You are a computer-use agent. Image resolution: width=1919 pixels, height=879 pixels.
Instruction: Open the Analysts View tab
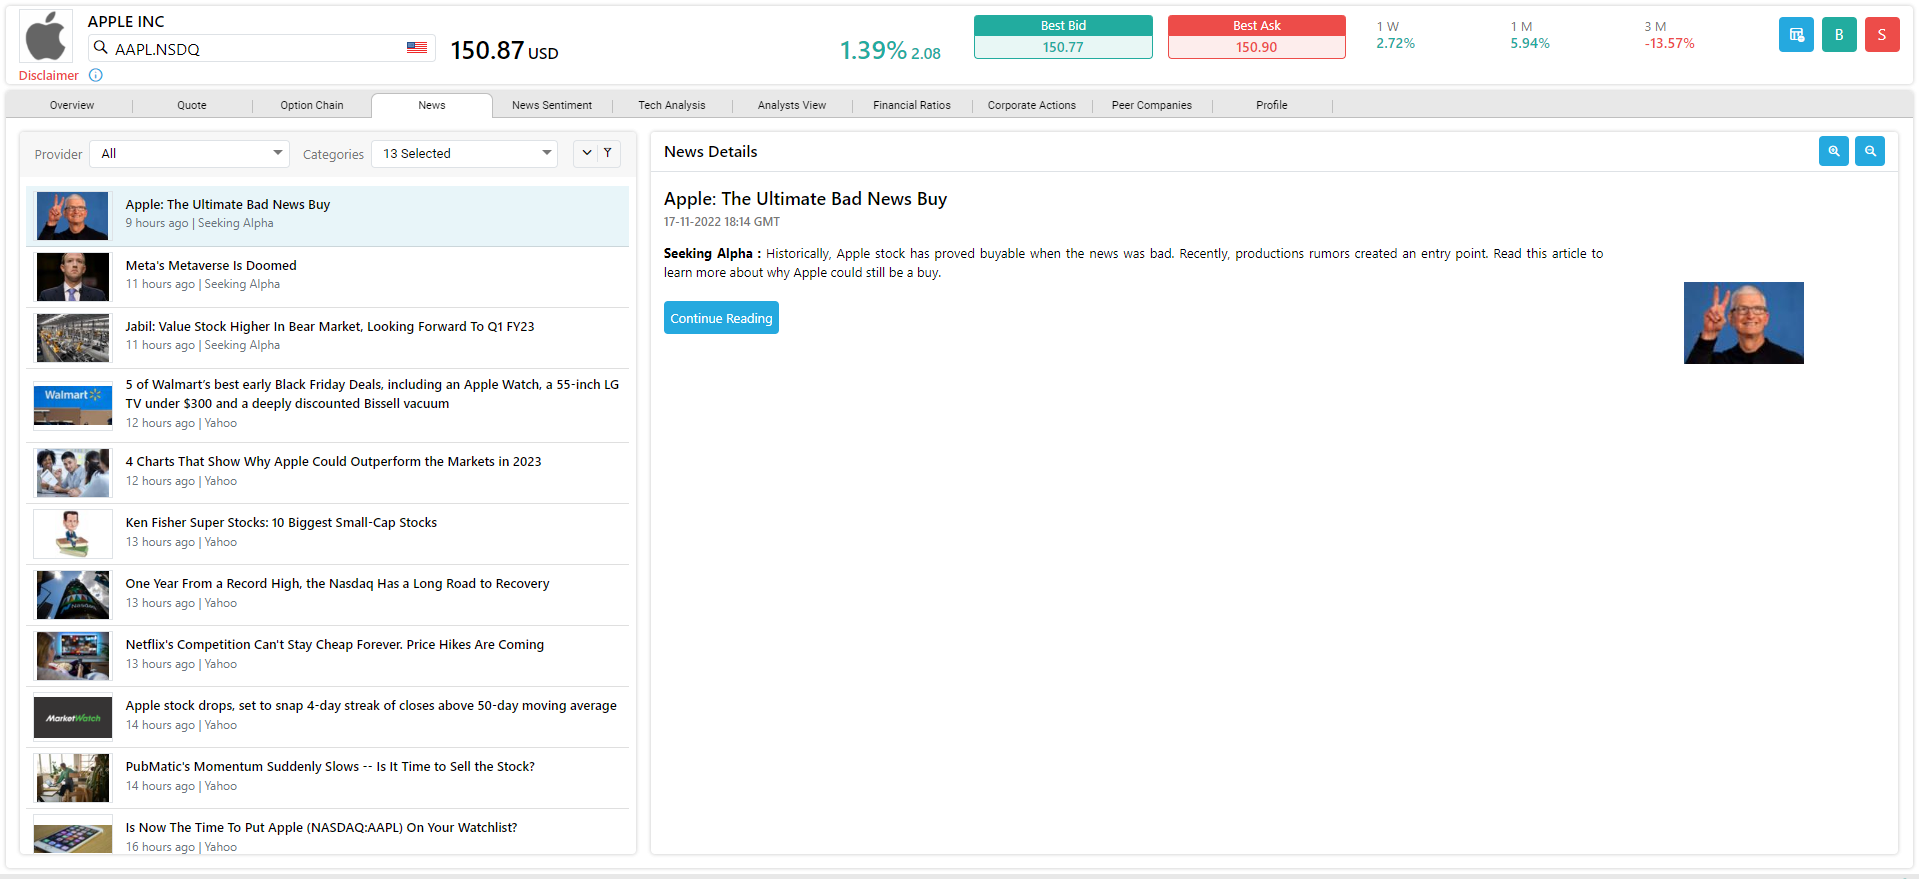(792, 105)
